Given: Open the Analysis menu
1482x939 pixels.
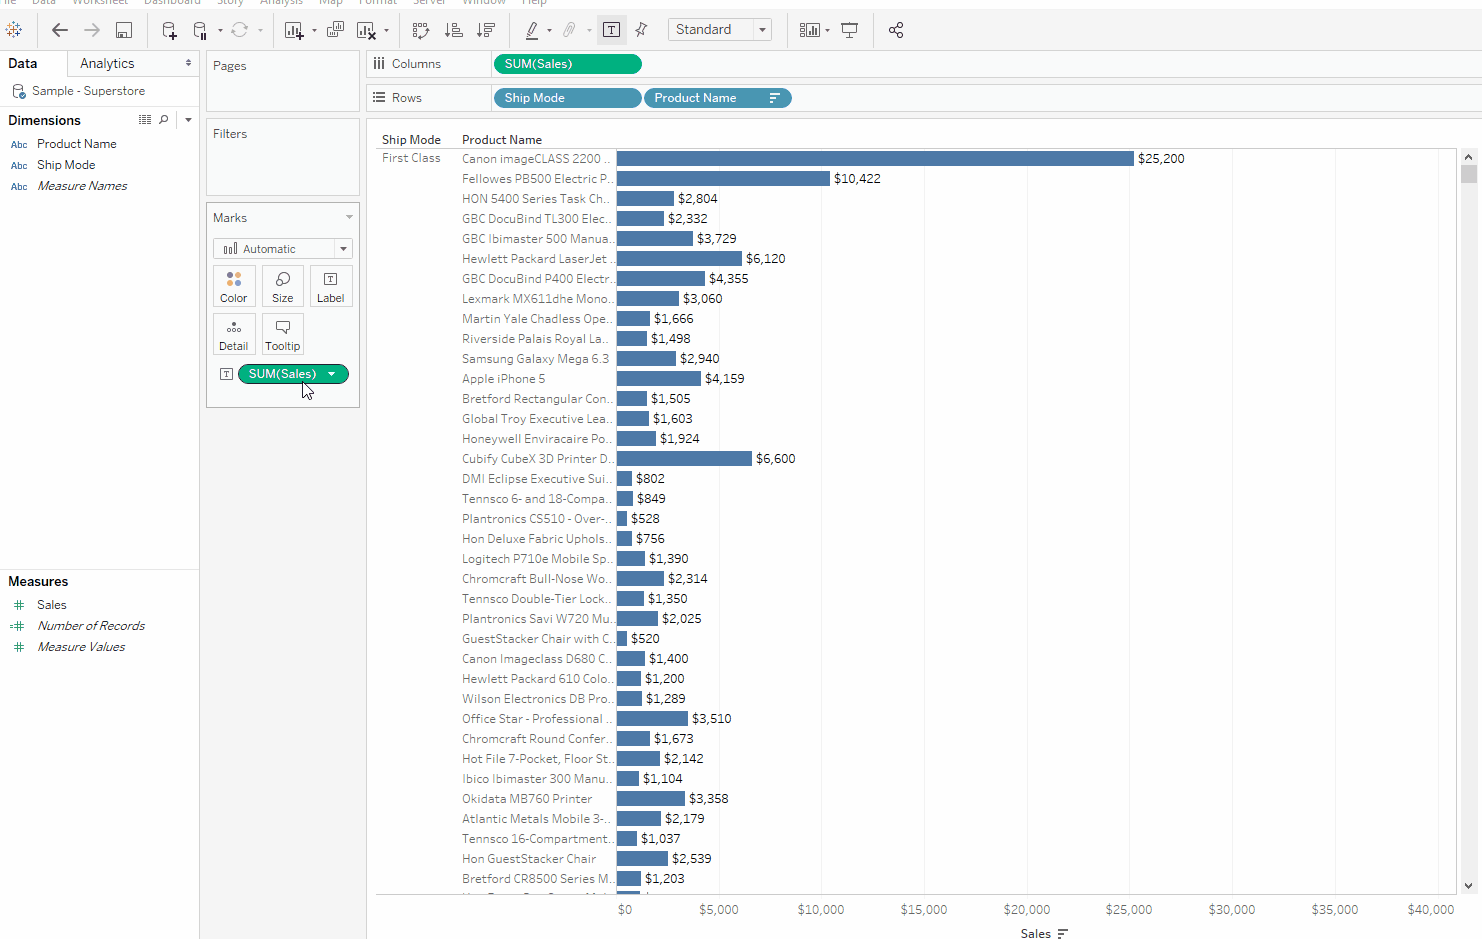Looking at the screenshot, I should pos(281,3).
